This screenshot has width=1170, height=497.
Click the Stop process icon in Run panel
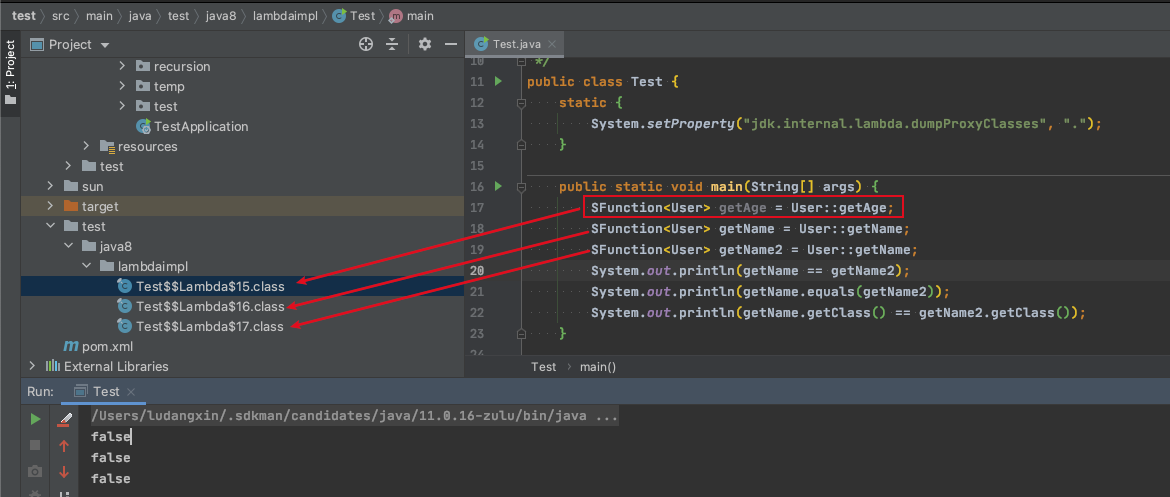click(x=35, y=446)
